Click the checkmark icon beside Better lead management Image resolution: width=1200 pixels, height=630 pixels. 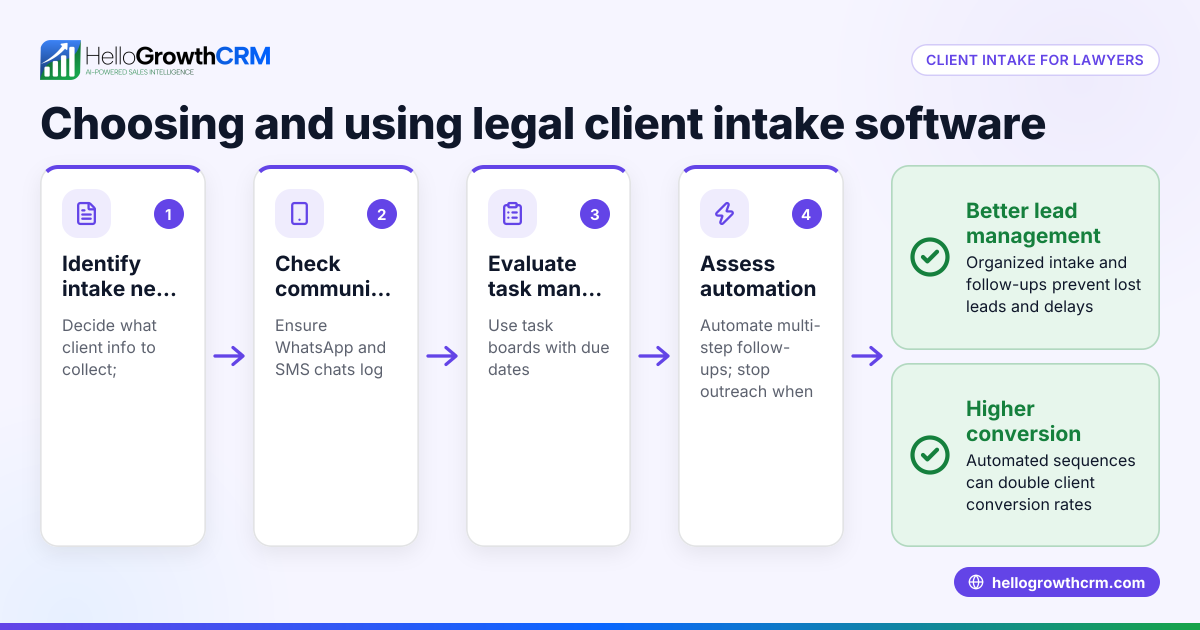pos(930,257)
